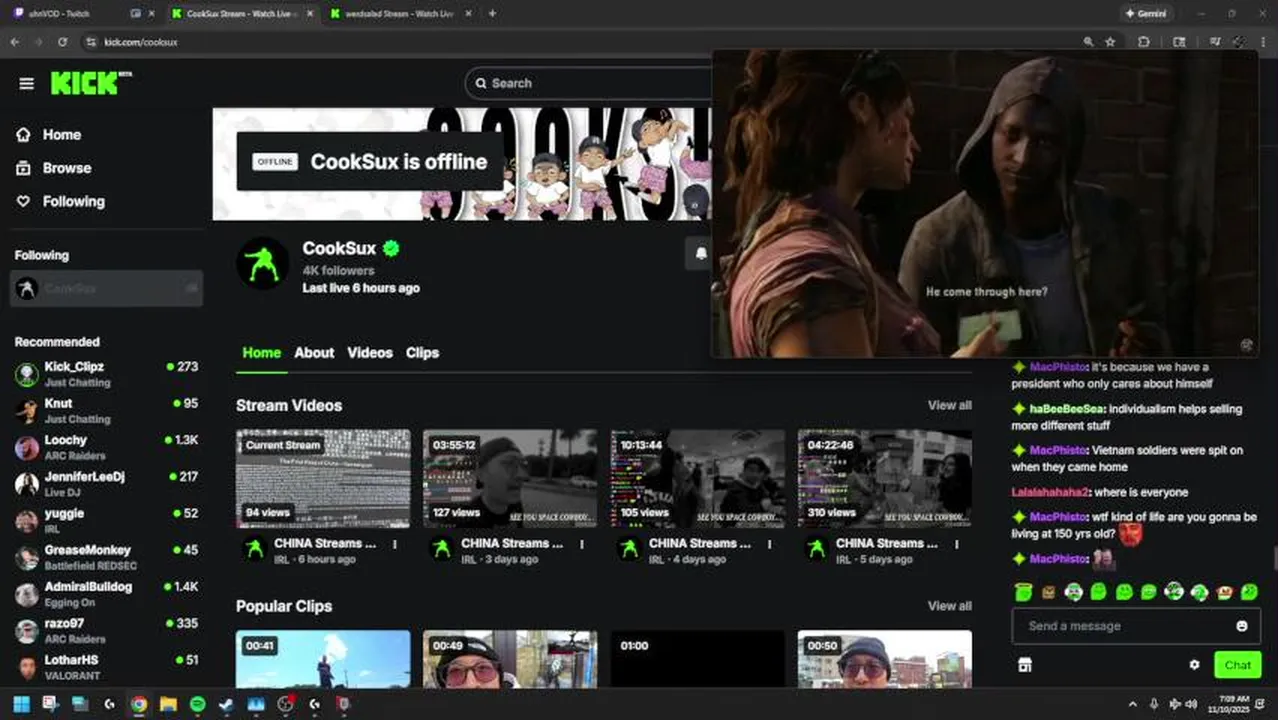The width and height of the screenshot is (1278, 720).
Task: Bookmark this page with the star
Action: click(x=1110, y=42)
